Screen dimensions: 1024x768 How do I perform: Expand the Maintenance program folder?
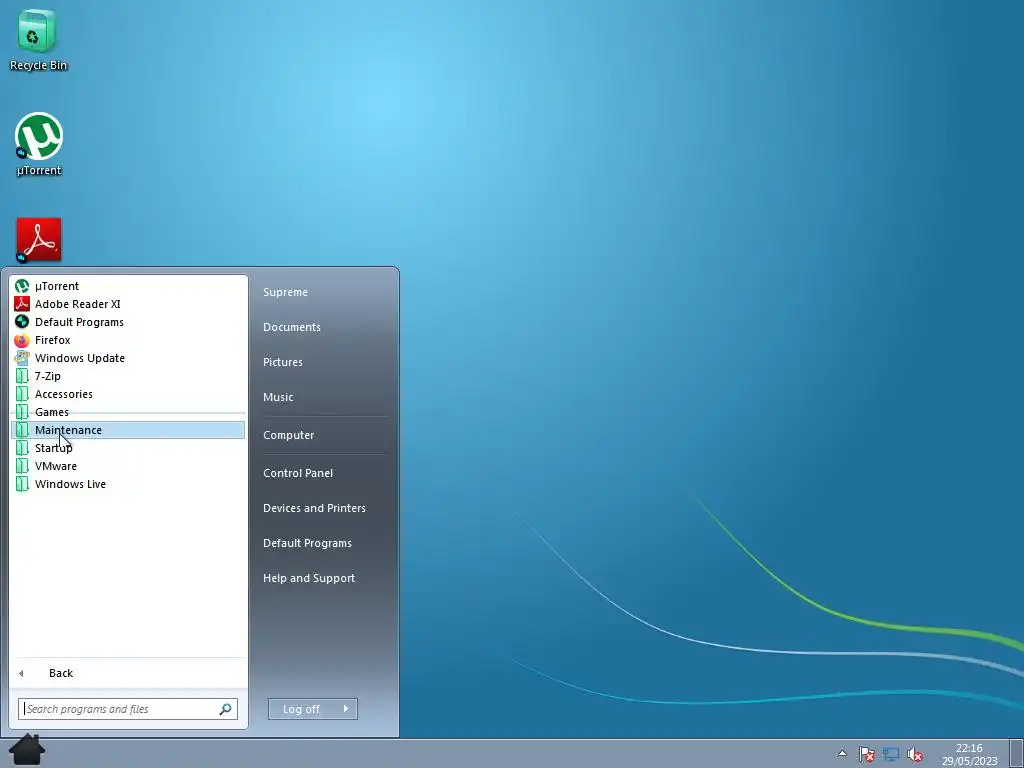[128, 430]
